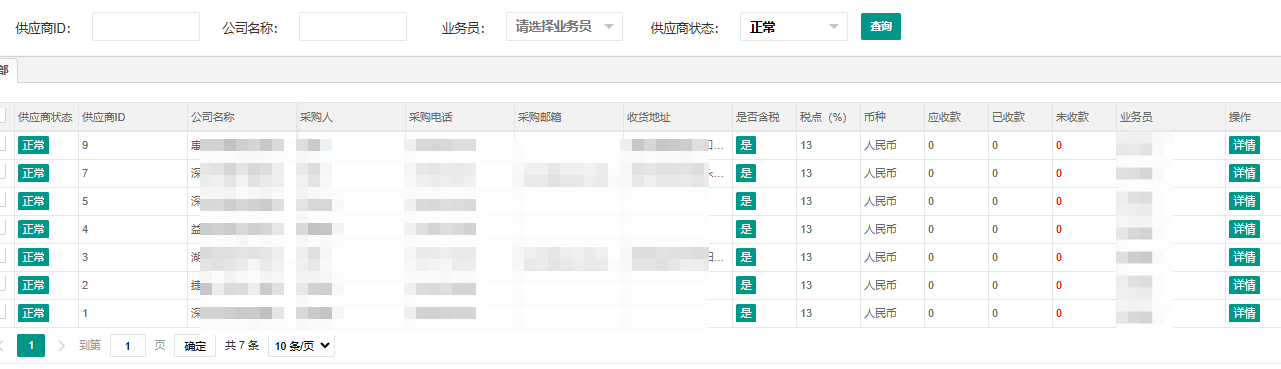Click 是 tax badge in supplier 3 row
The image size is (1281, 369).
coord(746,257)
